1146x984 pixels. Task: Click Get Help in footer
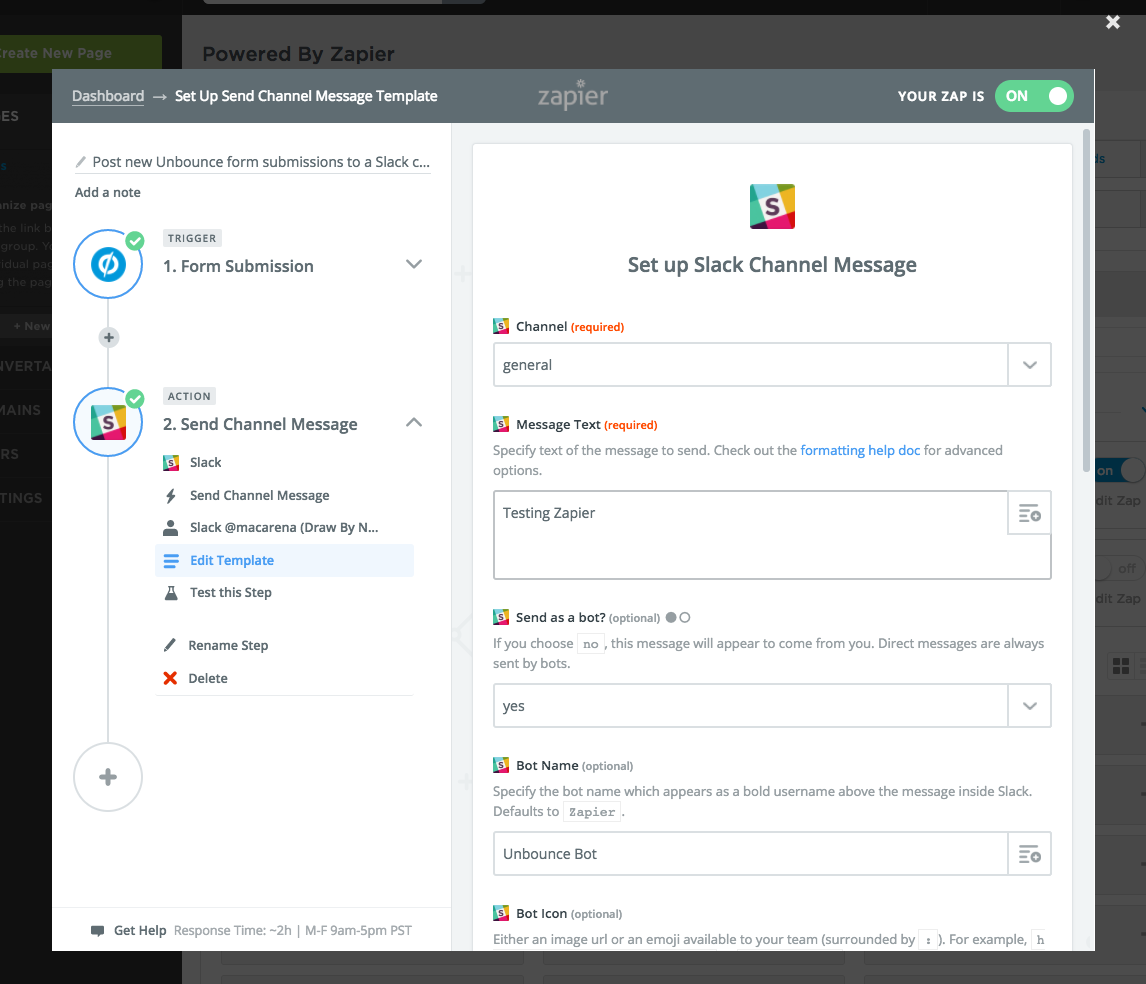tap(140, 931)
